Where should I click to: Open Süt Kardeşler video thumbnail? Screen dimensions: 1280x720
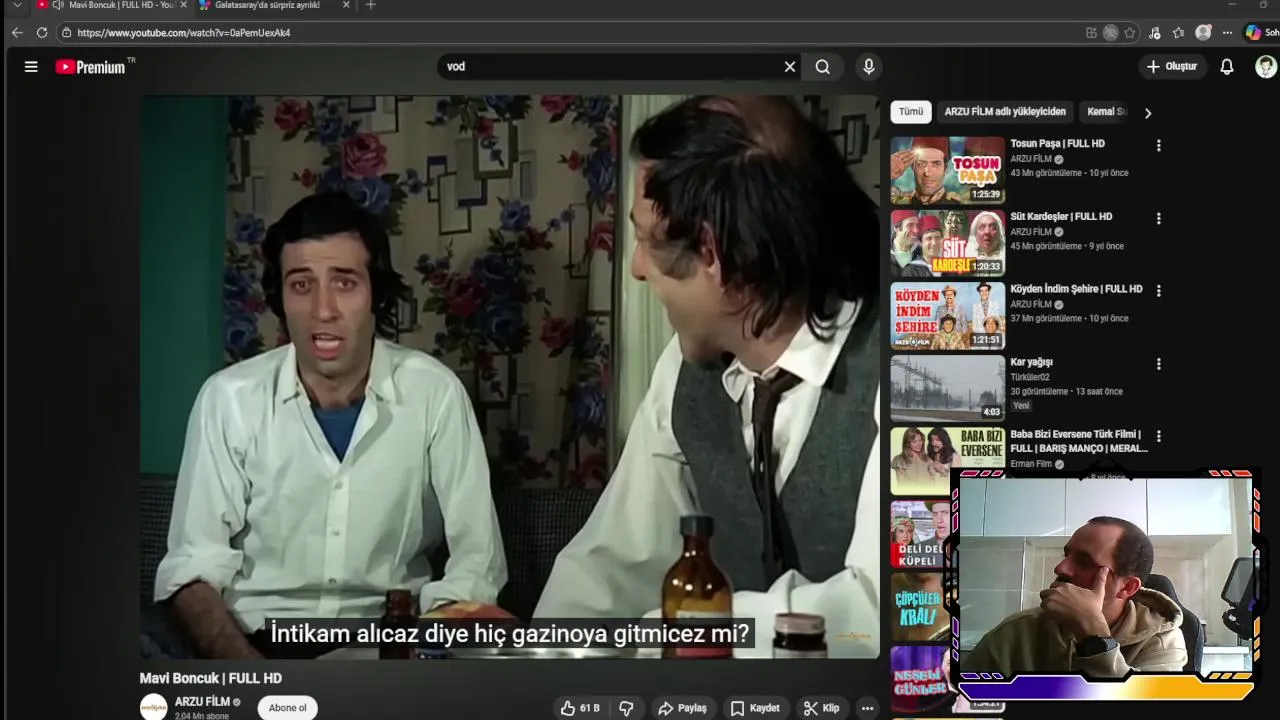click(x=948, y=243)
